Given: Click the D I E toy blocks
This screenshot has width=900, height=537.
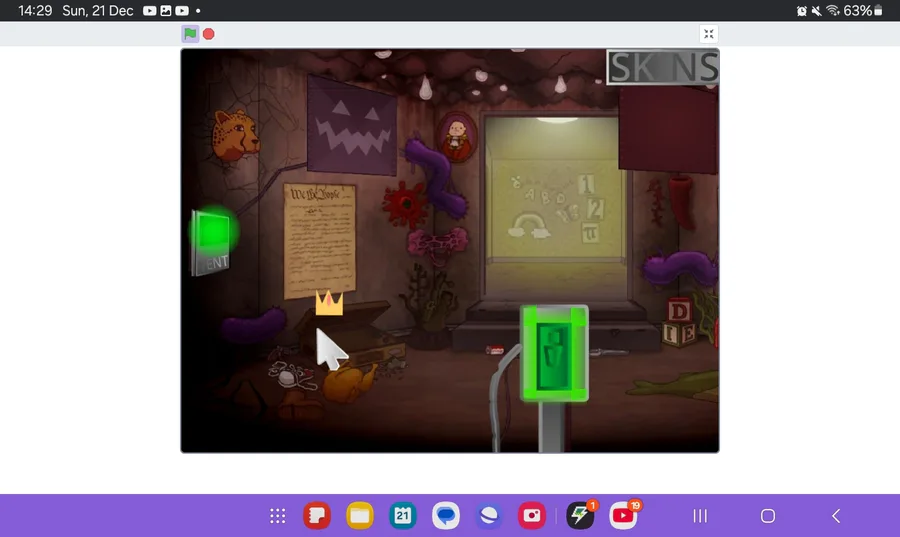Looking at the screenshot, I should (x=680, y=323).
